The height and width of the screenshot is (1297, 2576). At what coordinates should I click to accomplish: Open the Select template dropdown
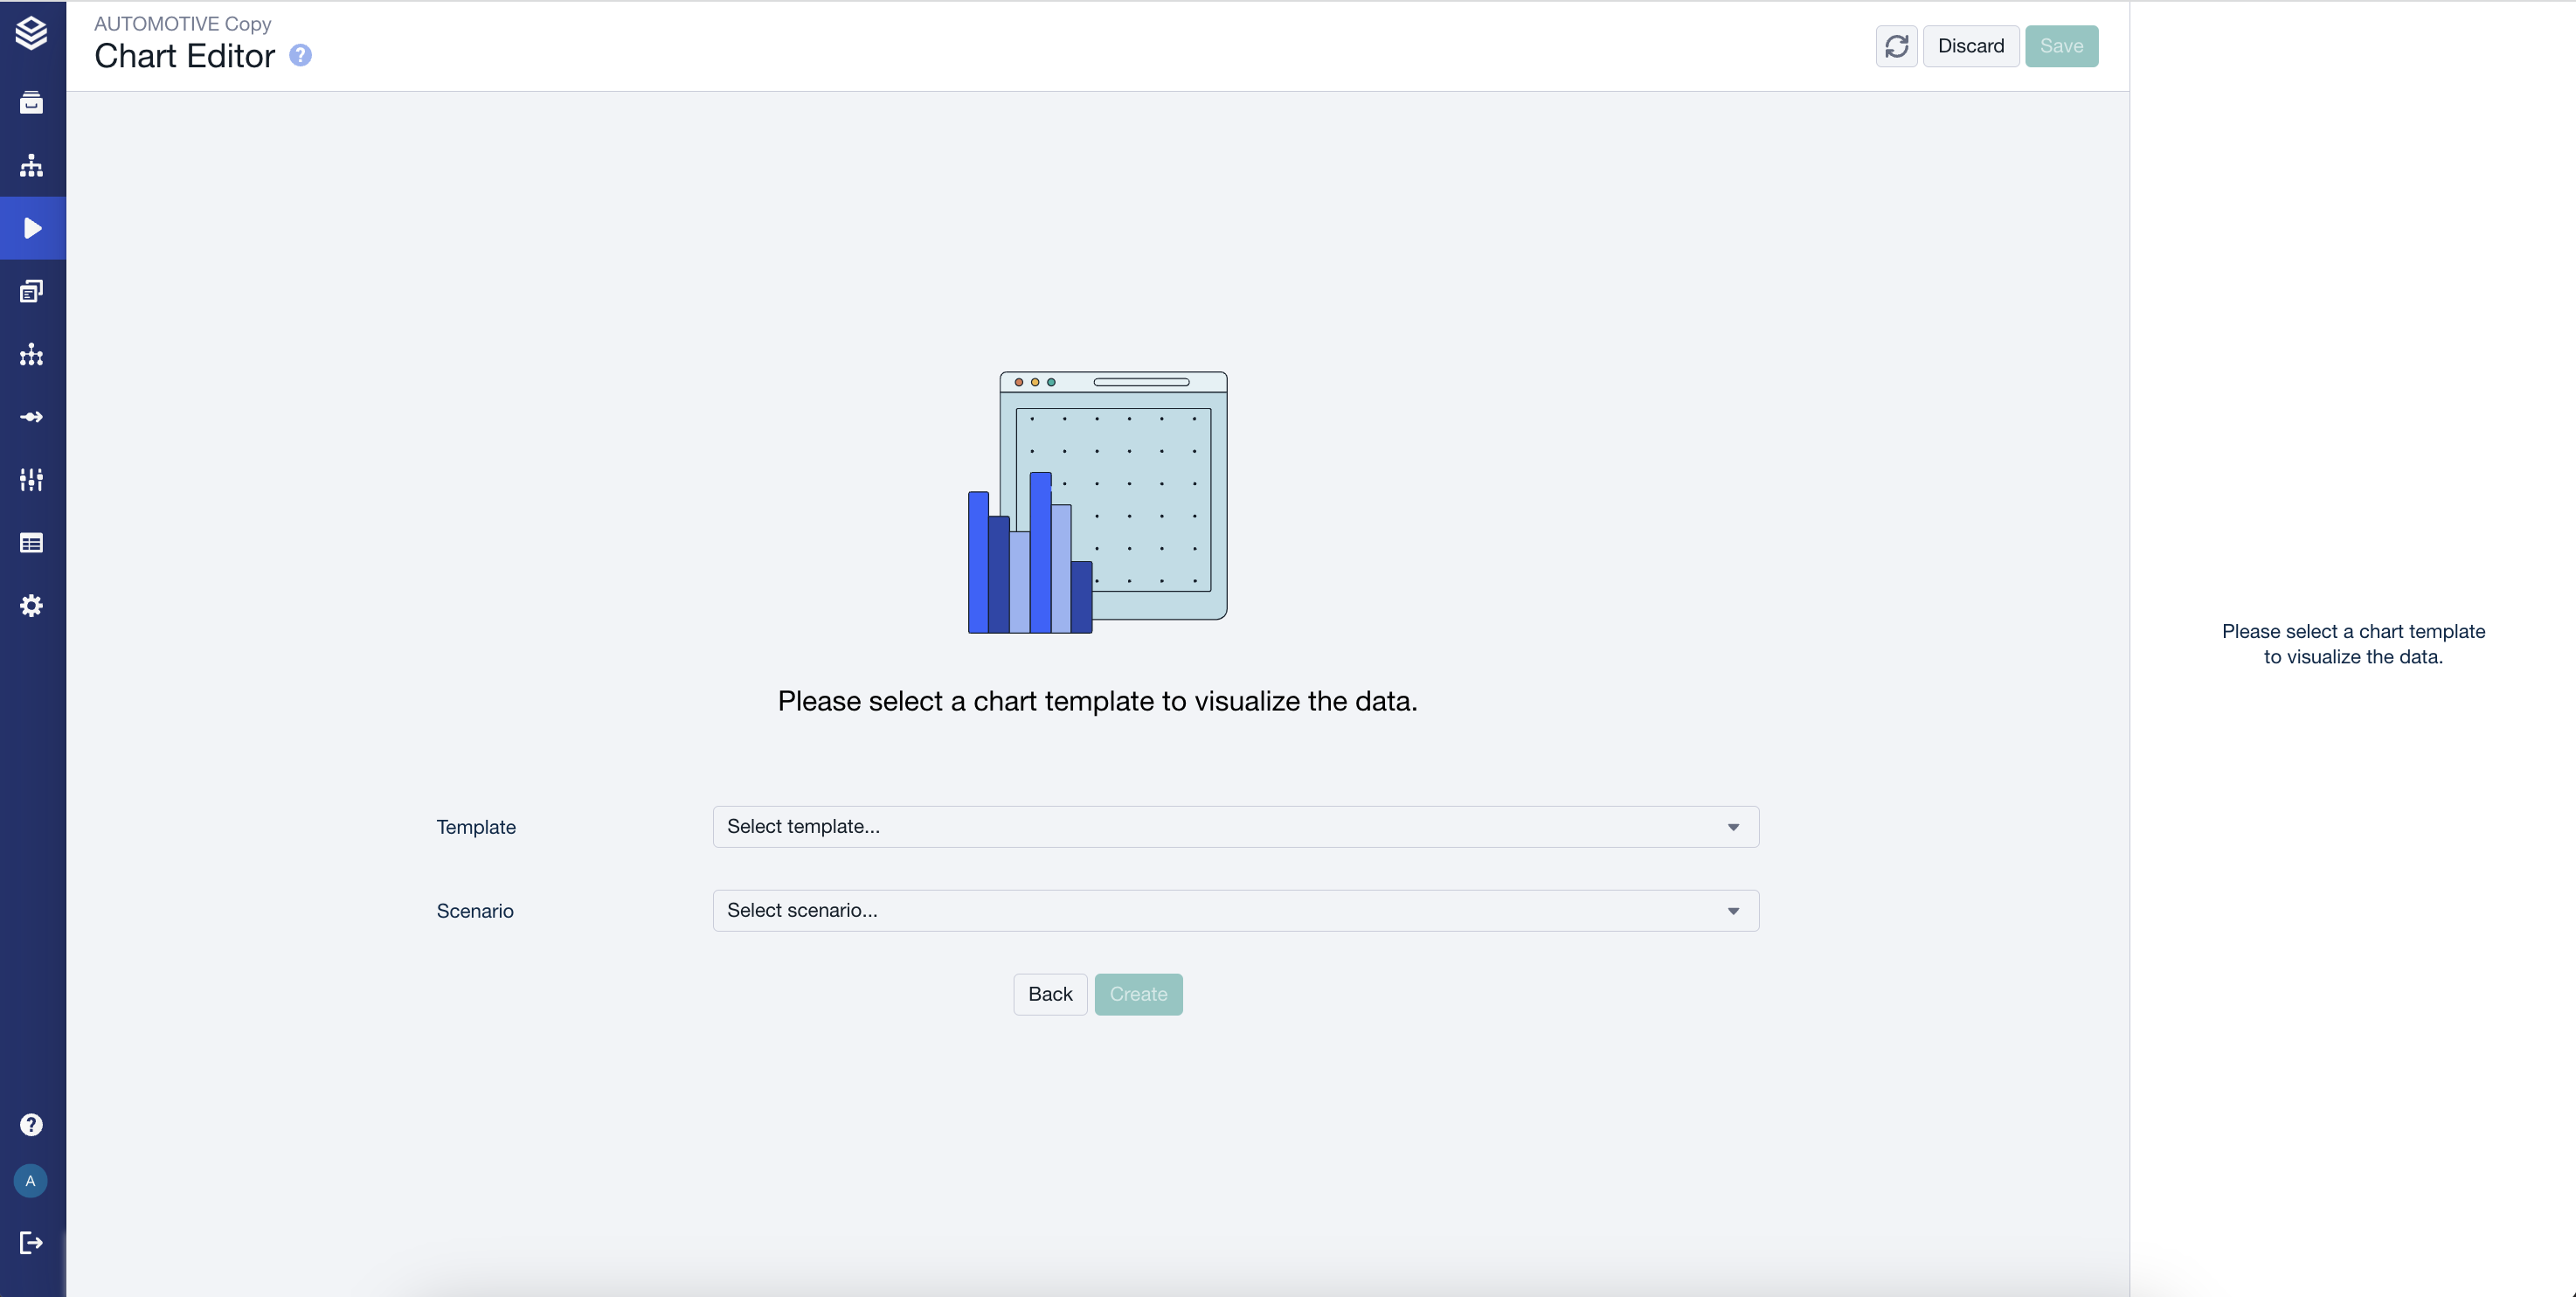click(1235, 827)
